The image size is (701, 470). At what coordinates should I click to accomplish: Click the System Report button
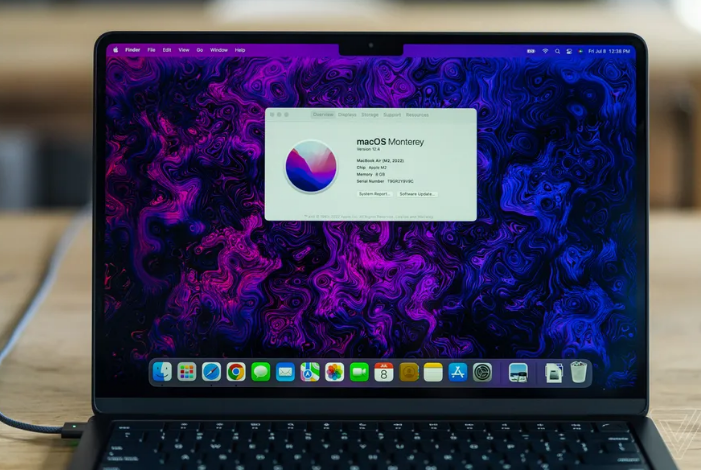375,194
